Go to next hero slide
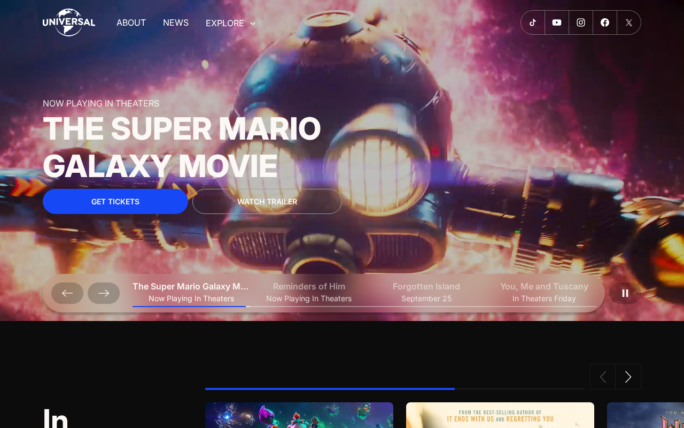Image resolution: width=684 pixels, height=428 pixels. pos(103,293)
